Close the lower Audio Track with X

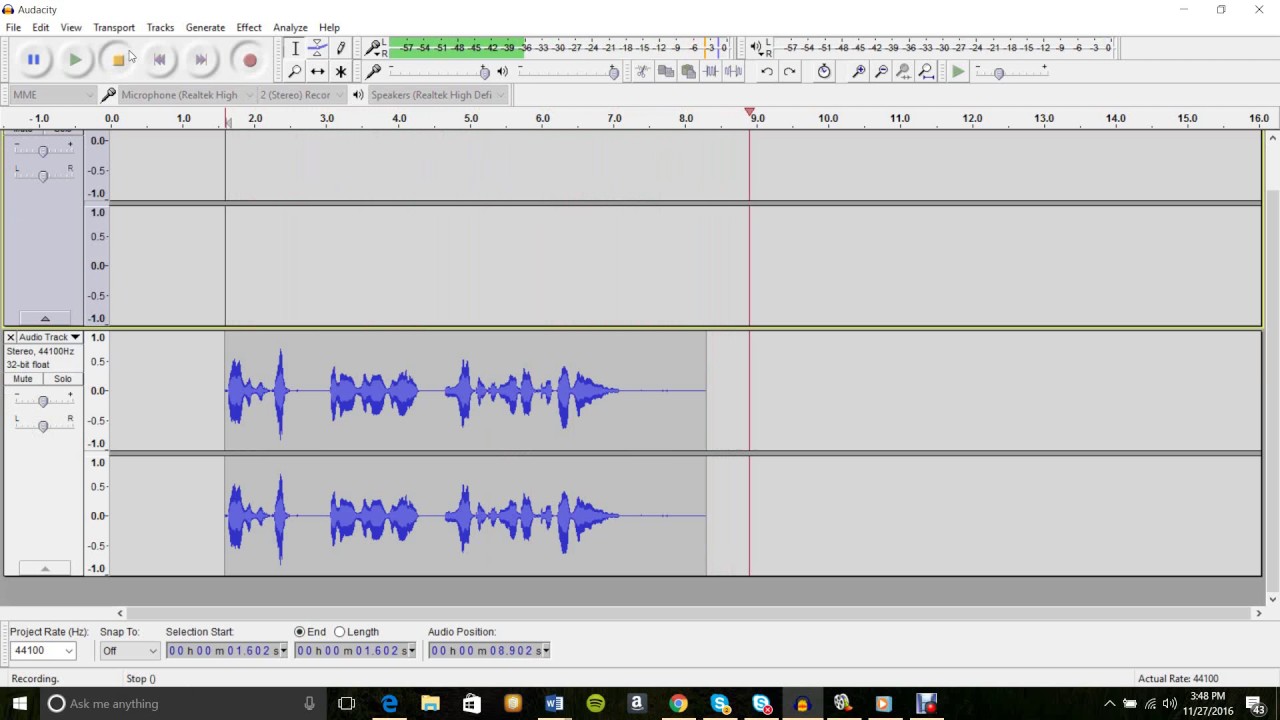[x=10, y=337]
